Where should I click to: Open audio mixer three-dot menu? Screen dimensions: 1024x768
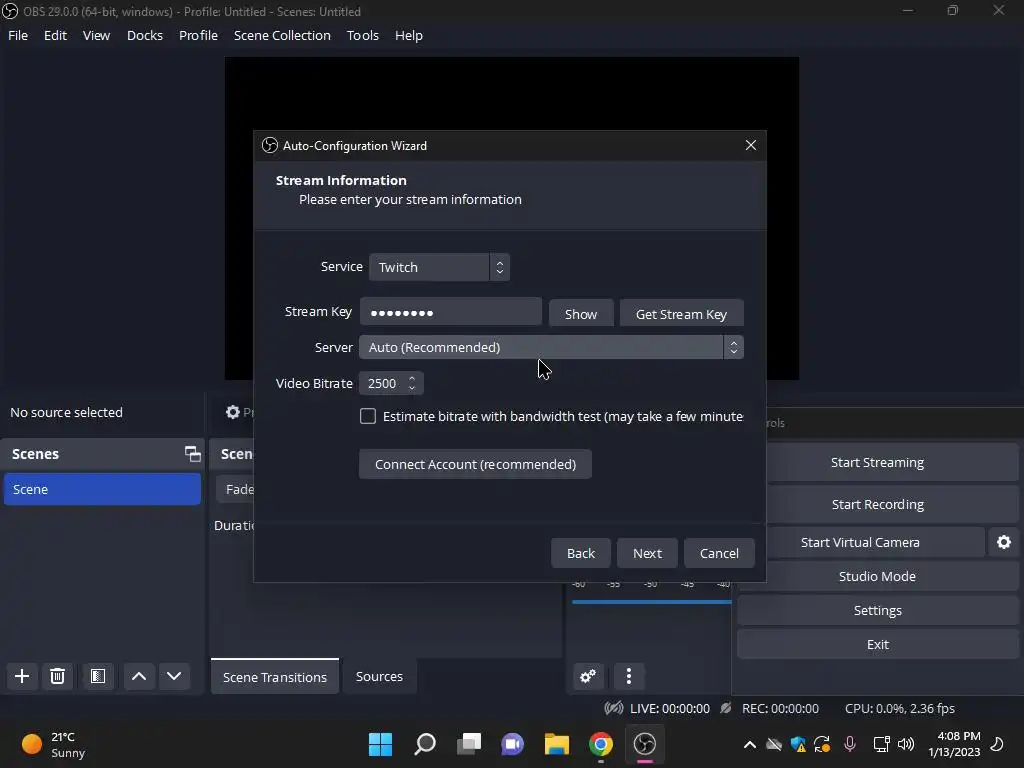point(629,676)
